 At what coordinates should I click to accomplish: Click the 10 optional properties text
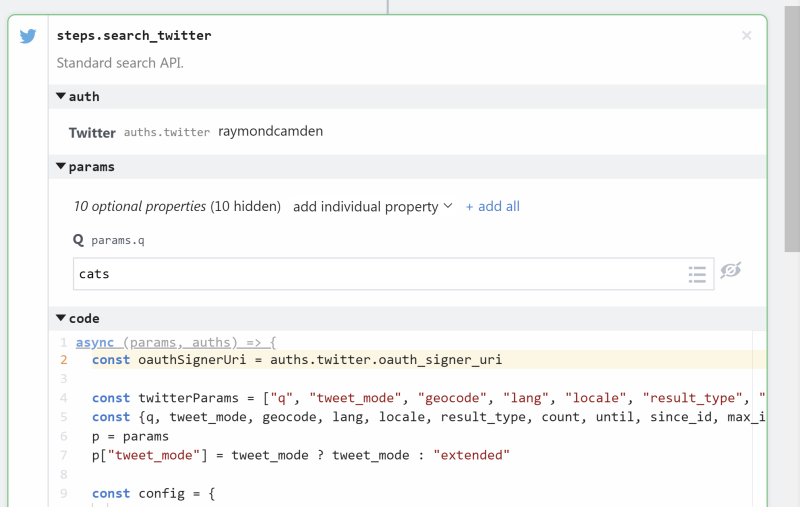[140, 207]
